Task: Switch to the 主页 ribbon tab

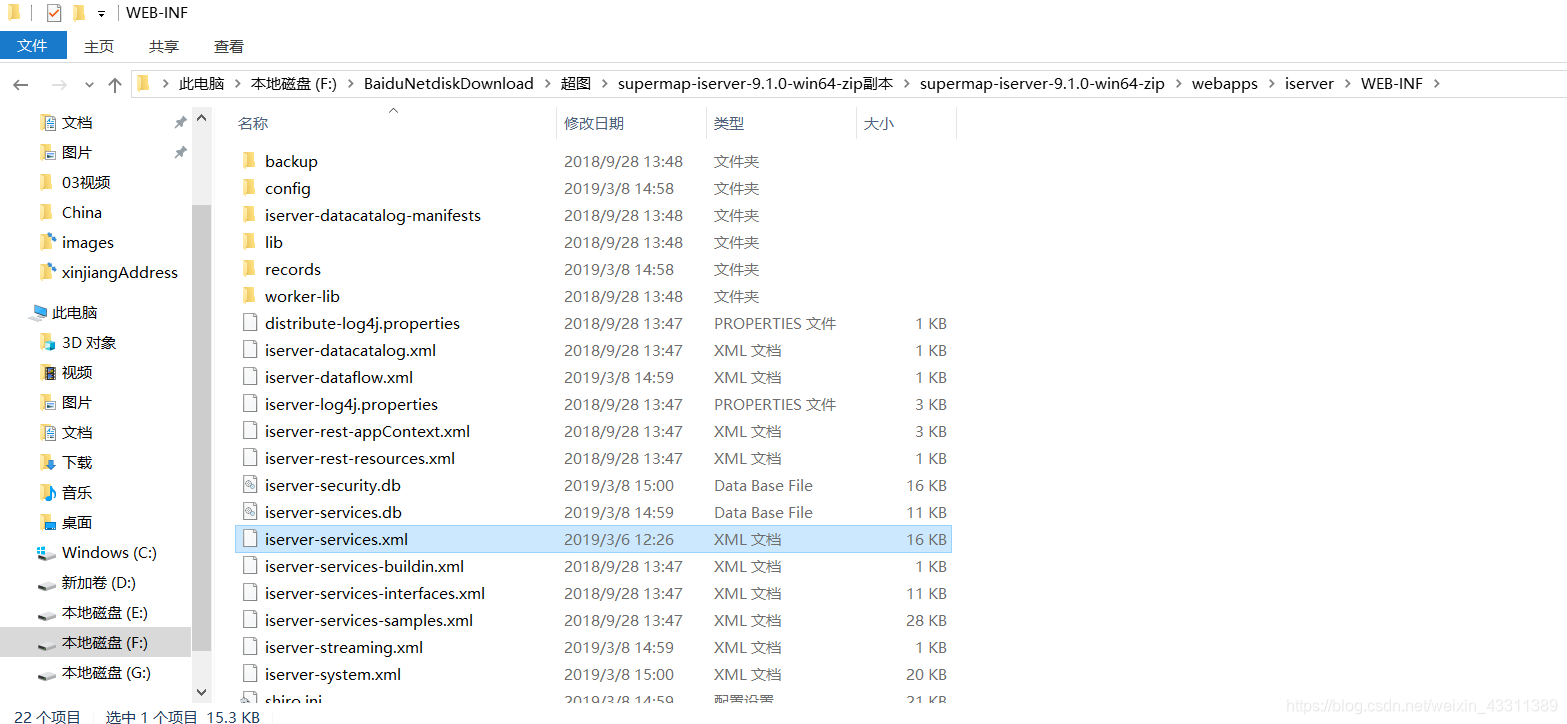Action: click(x=99, y=46)
